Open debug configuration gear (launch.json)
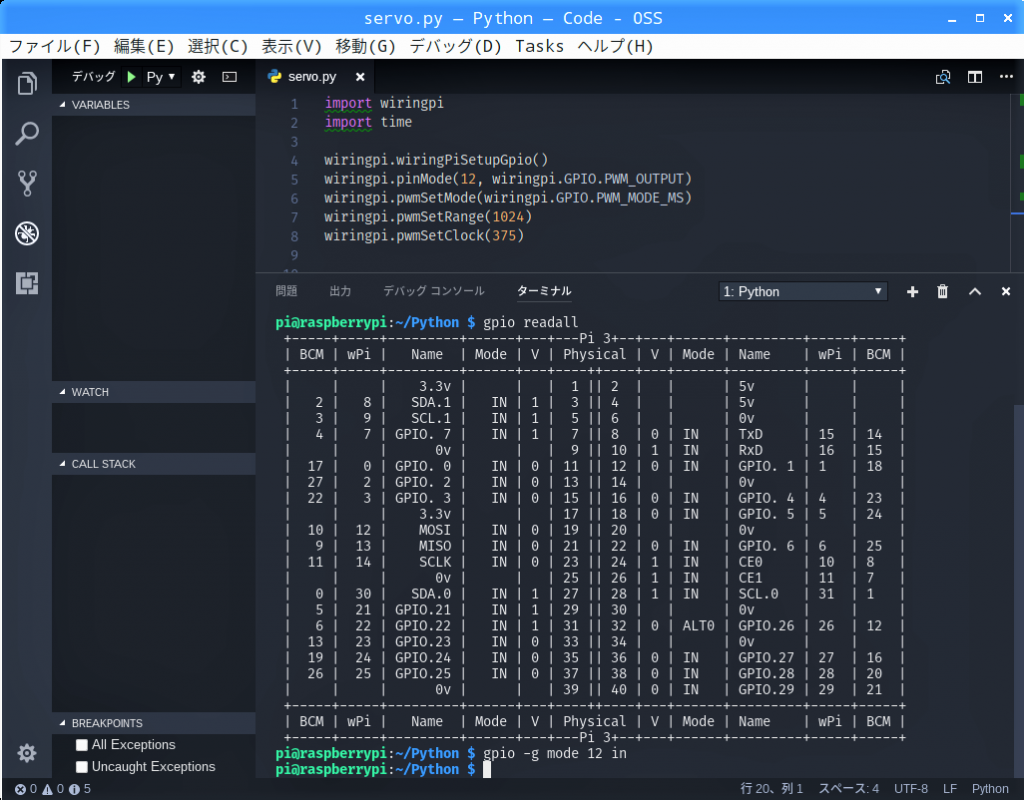Image resolution: width=1024 pixels, height=800 pixels. [198, 77]
